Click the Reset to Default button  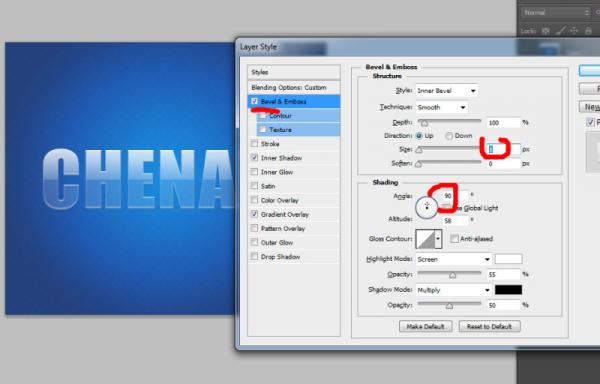click(x=489, y=327)
